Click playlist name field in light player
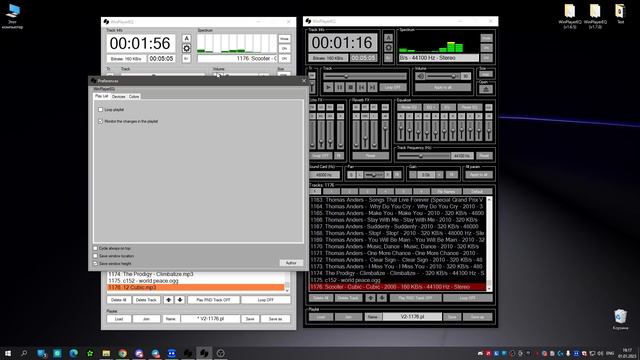640x360 pixels. click(x=210, y=319)
